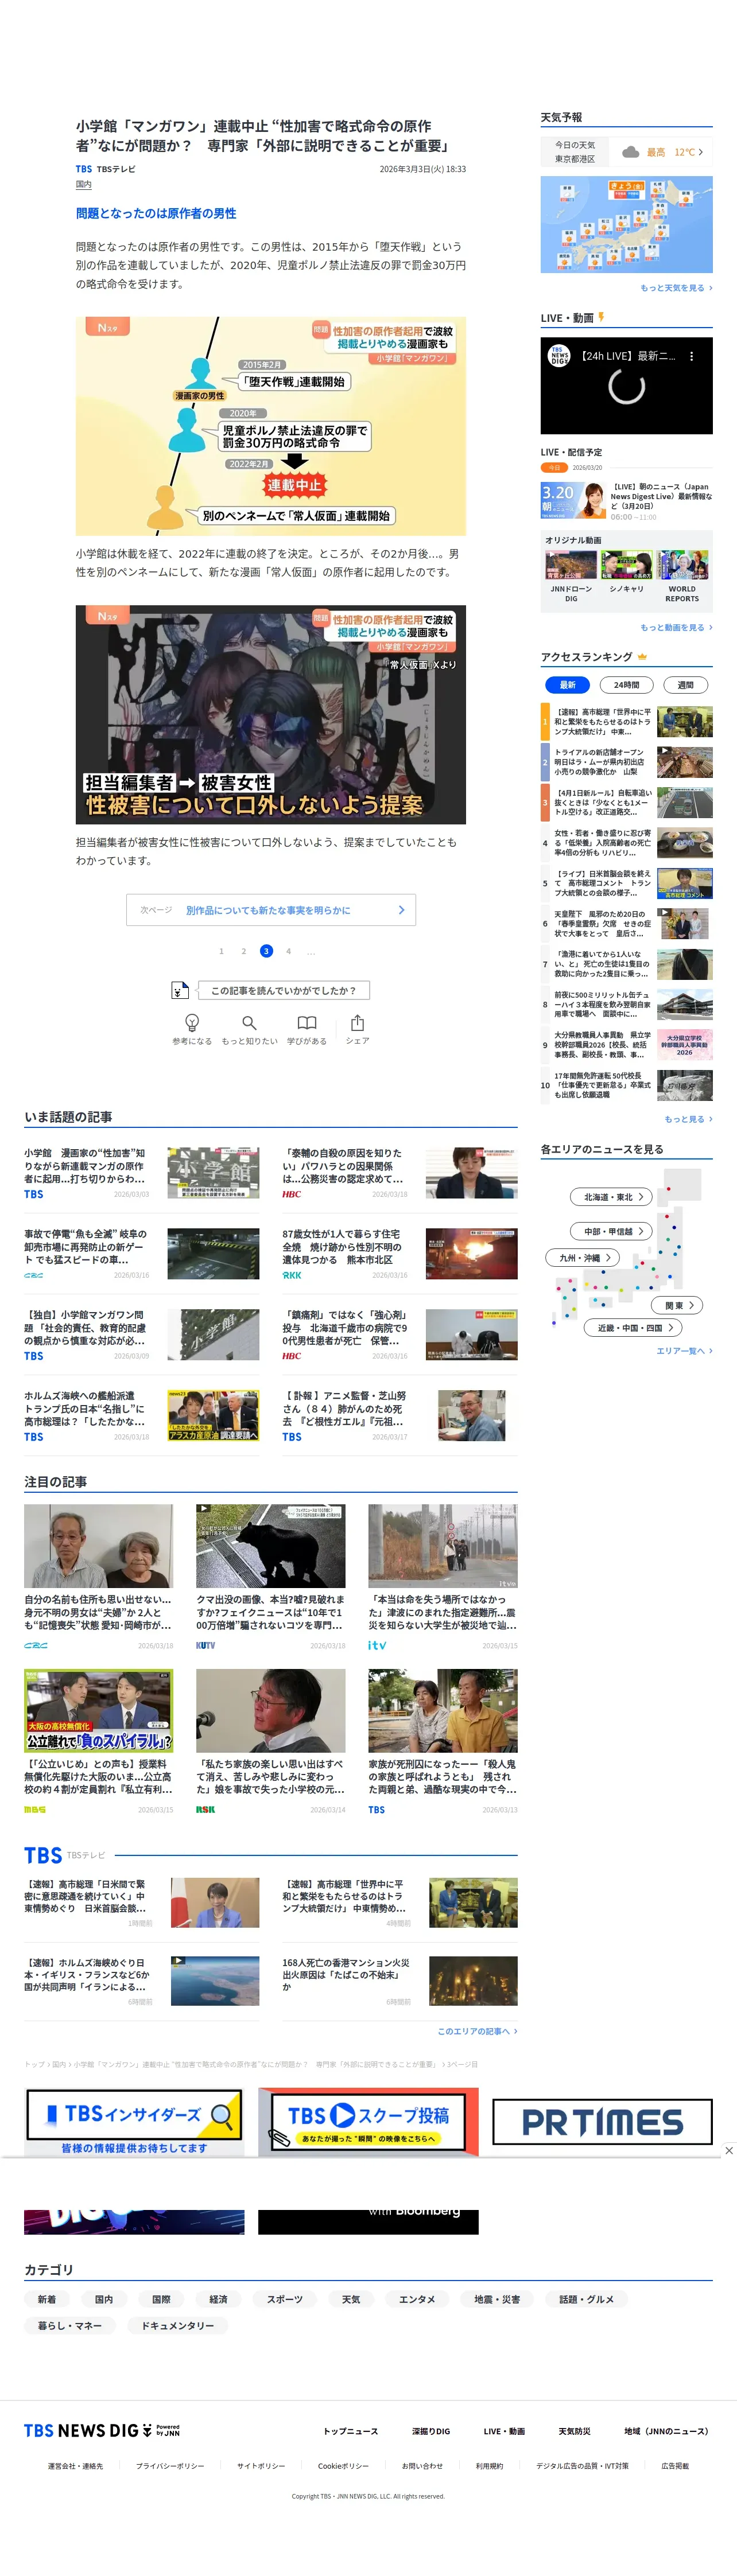Click the TBS NEWS DIG footer logo

(x=102, y=2430)
